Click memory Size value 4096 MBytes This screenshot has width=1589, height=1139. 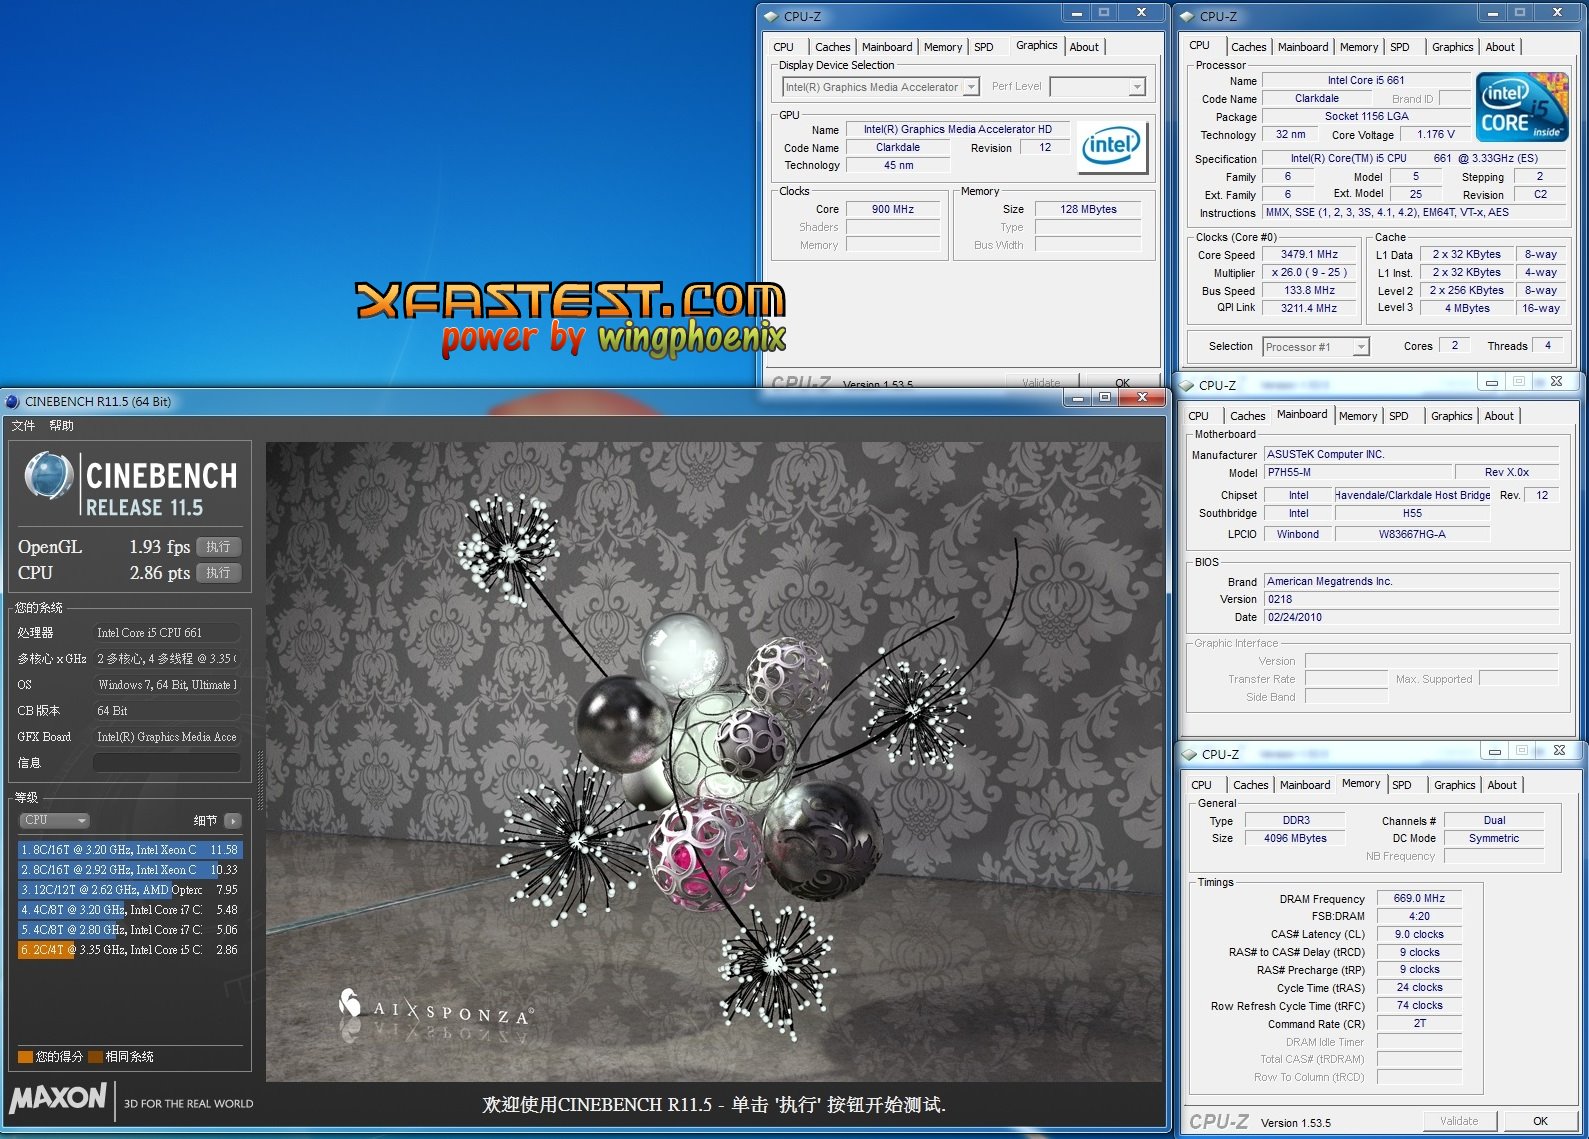[1295, 838]
